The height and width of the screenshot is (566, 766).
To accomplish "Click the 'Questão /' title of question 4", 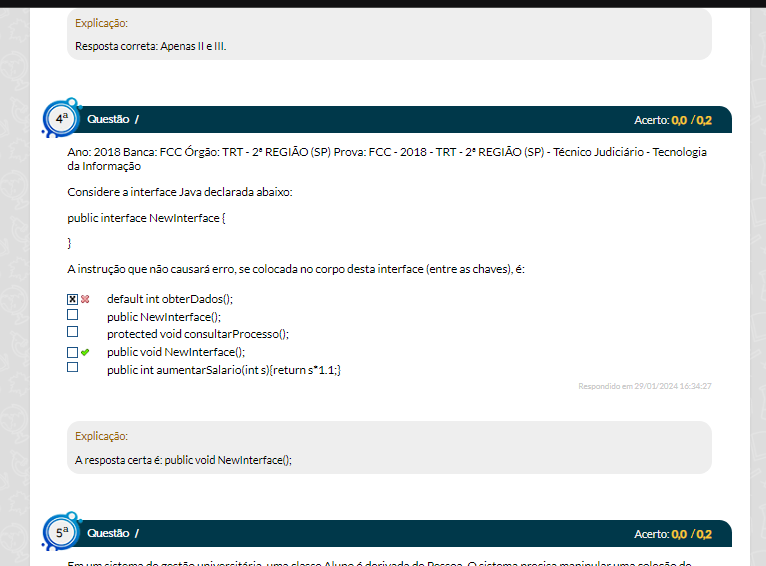I will 113,119.
